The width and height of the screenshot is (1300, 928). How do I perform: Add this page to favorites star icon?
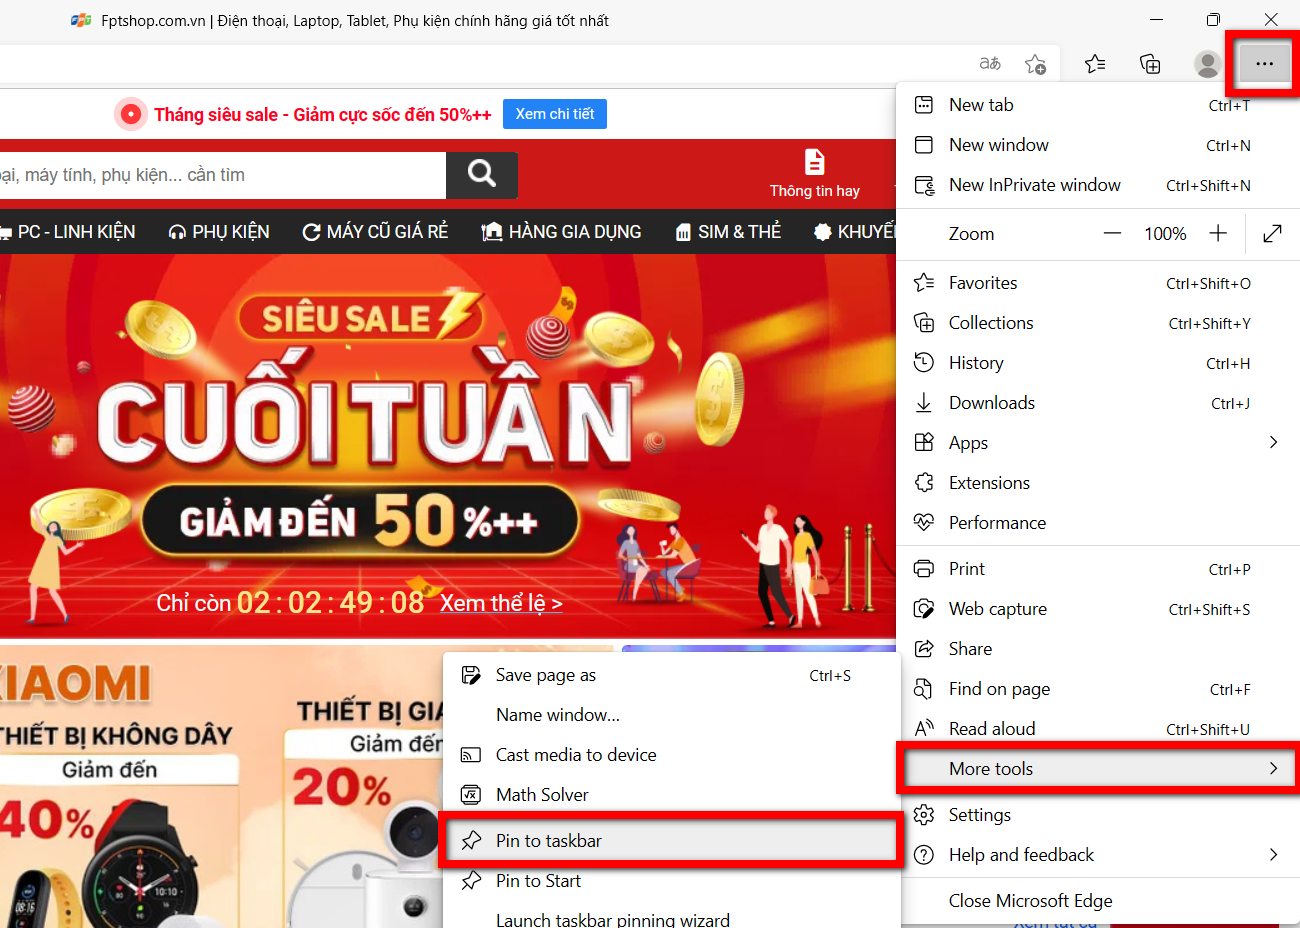pos(1035,64)
